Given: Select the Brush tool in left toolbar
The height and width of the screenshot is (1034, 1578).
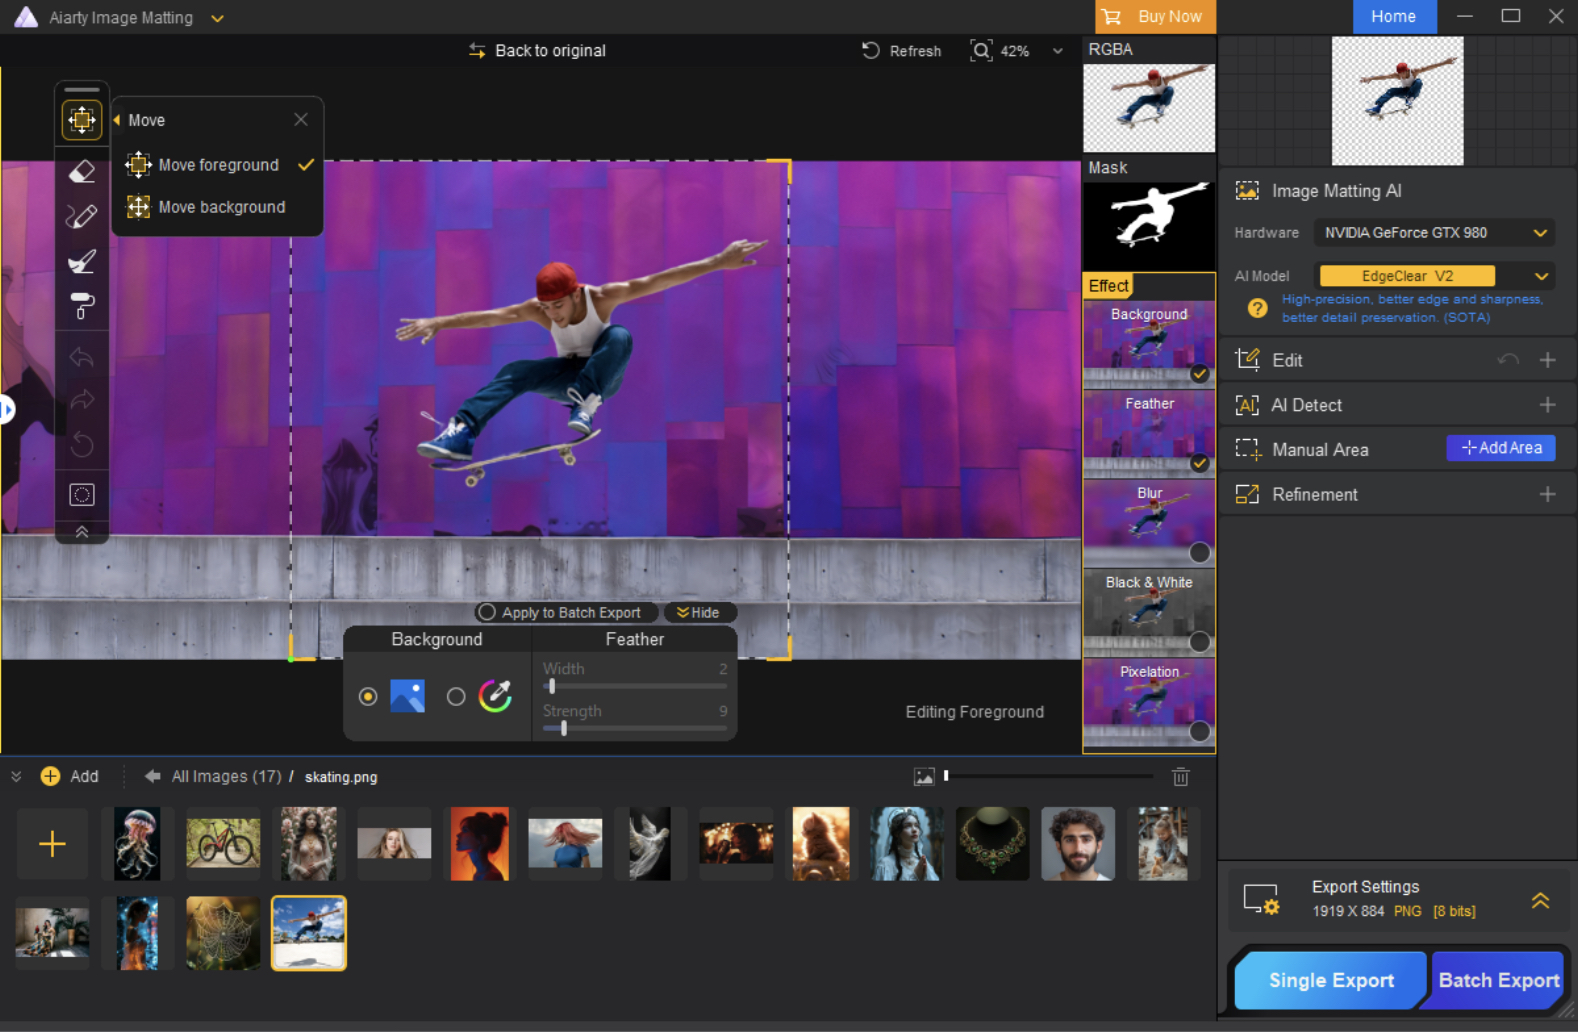Looking at the screenshot, I should [82, 261].
